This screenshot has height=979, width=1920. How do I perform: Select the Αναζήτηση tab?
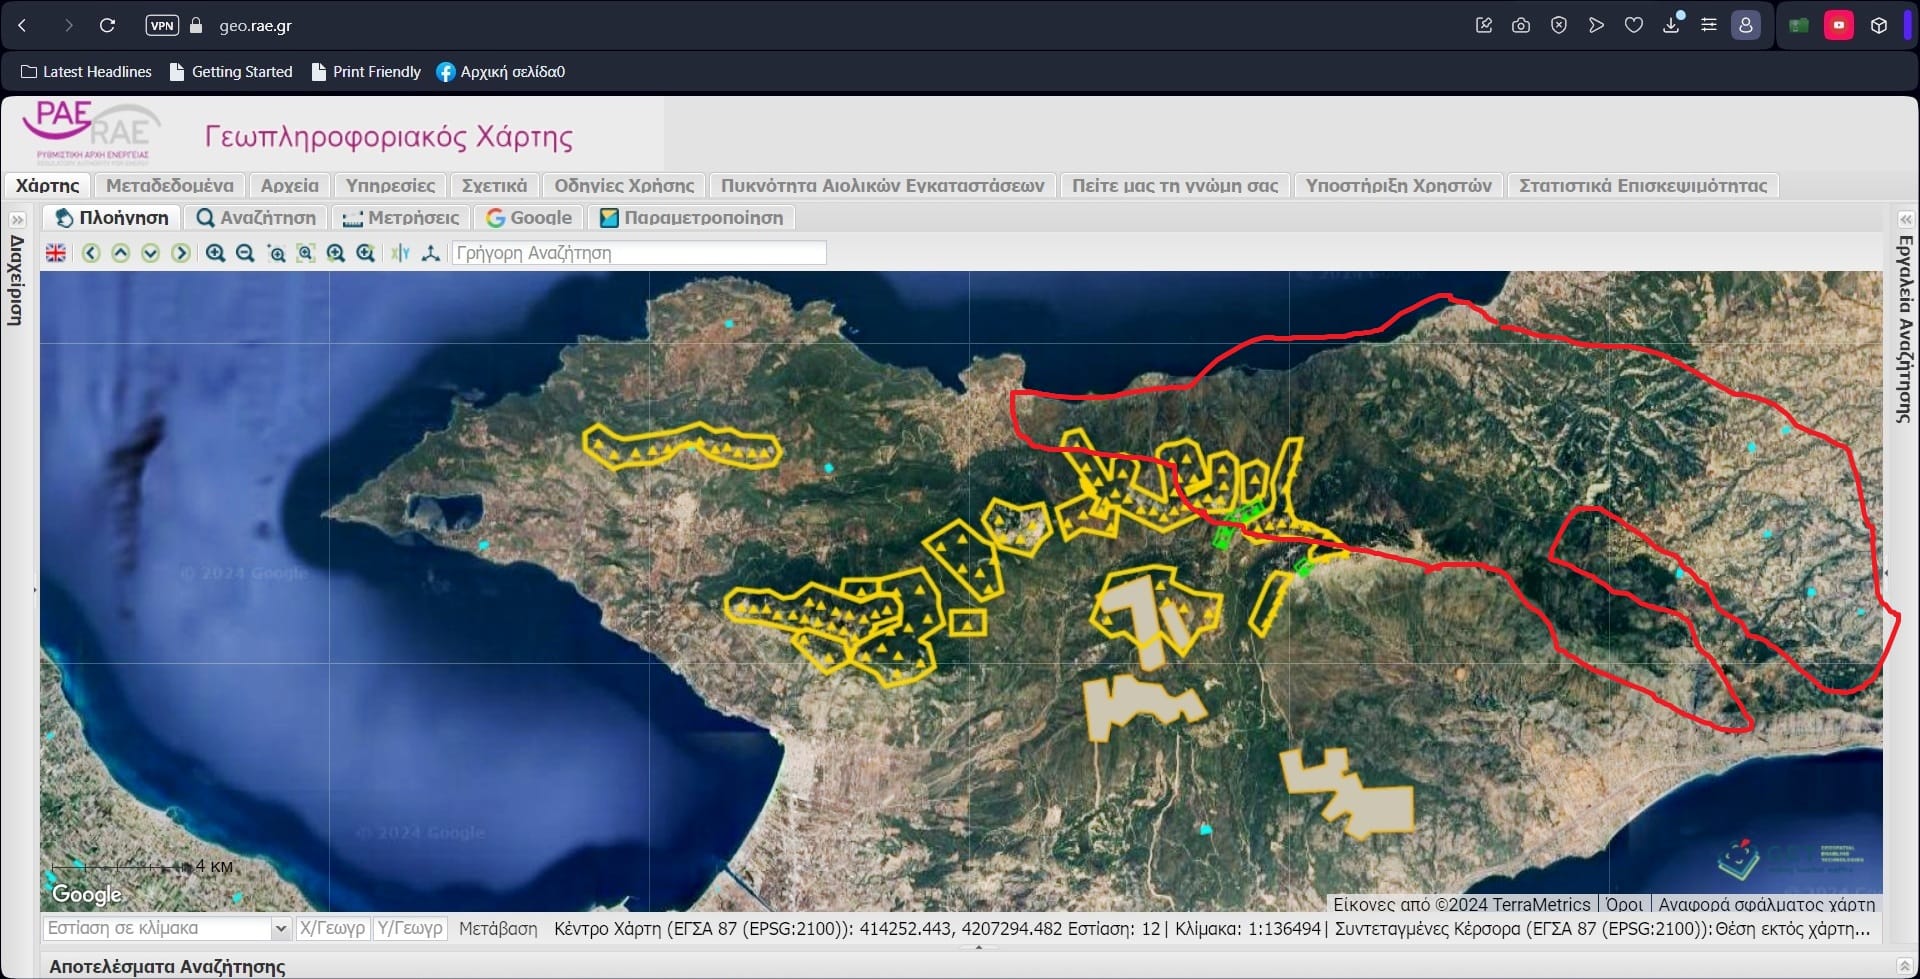[x=256, y=217]
